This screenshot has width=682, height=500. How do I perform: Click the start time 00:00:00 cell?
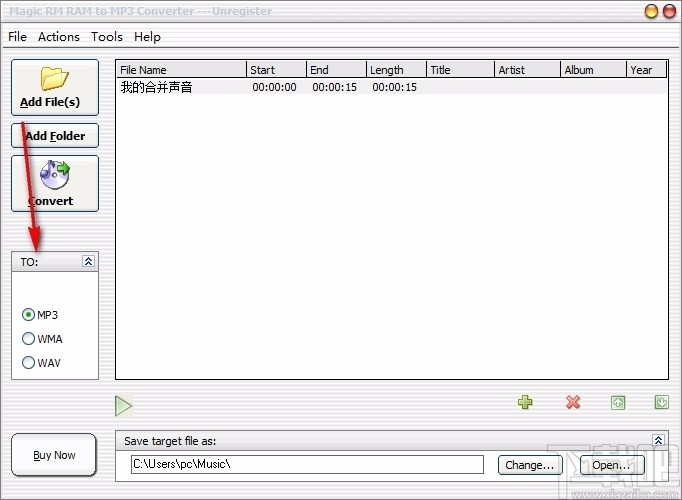click(x=274, y=87)
